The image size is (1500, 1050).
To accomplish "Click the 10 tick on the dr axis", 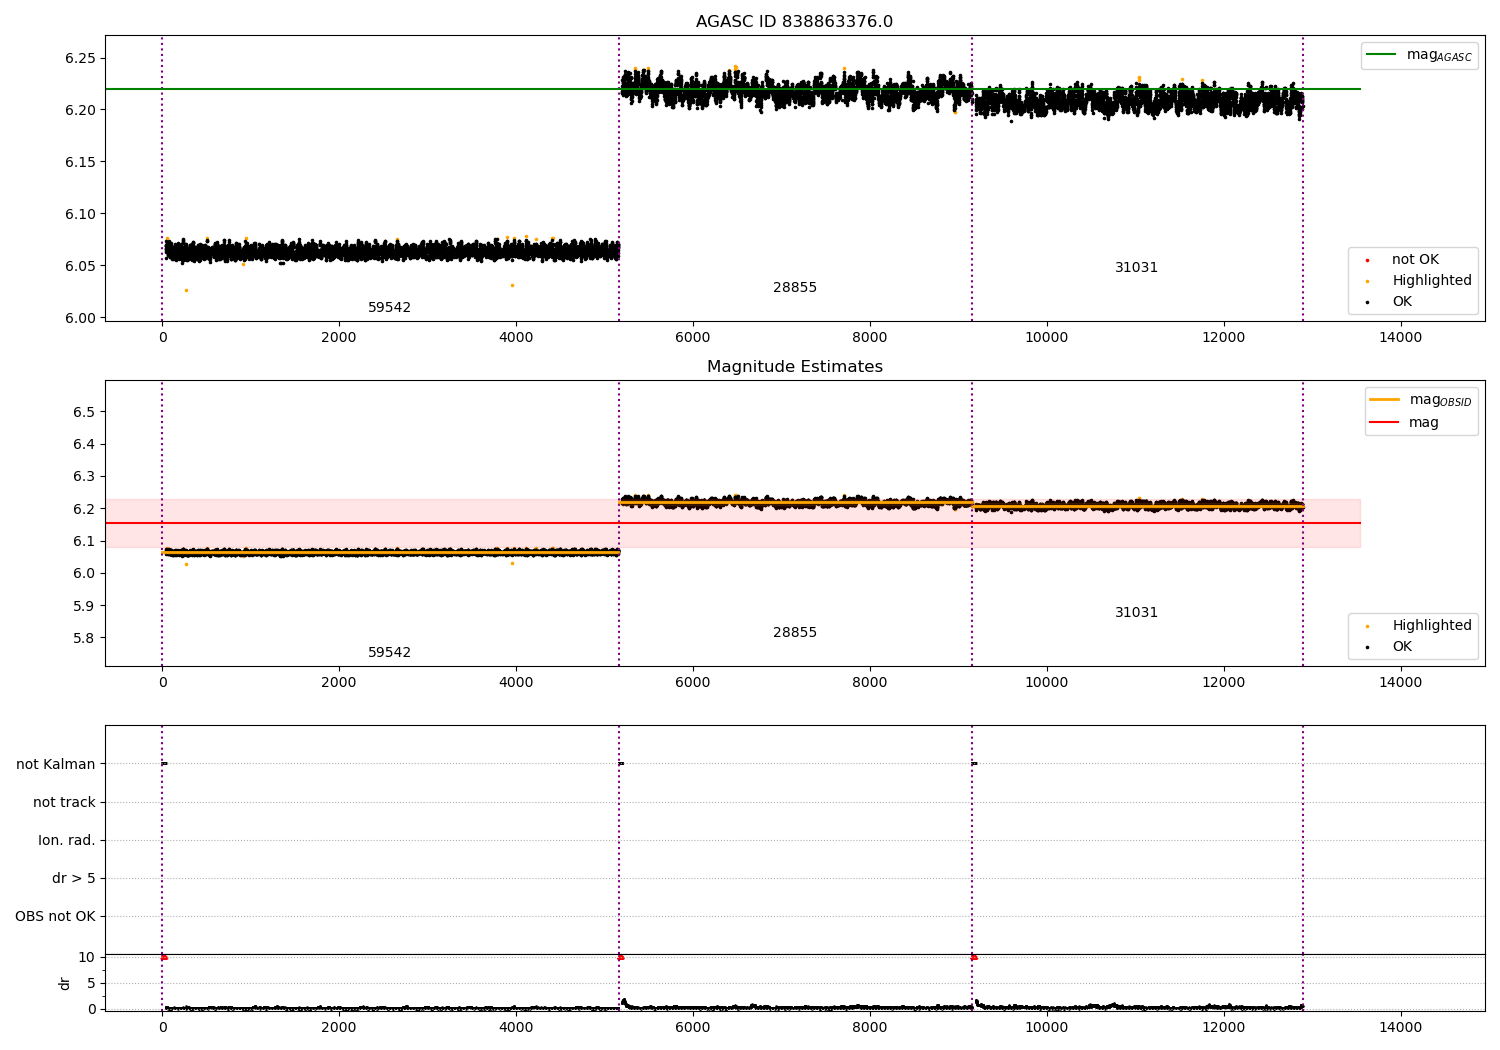I will [87, 958].
